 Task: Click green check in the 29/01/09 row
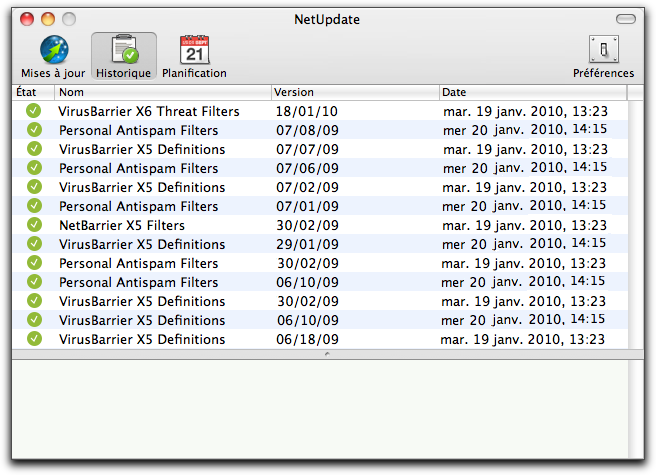34,244
